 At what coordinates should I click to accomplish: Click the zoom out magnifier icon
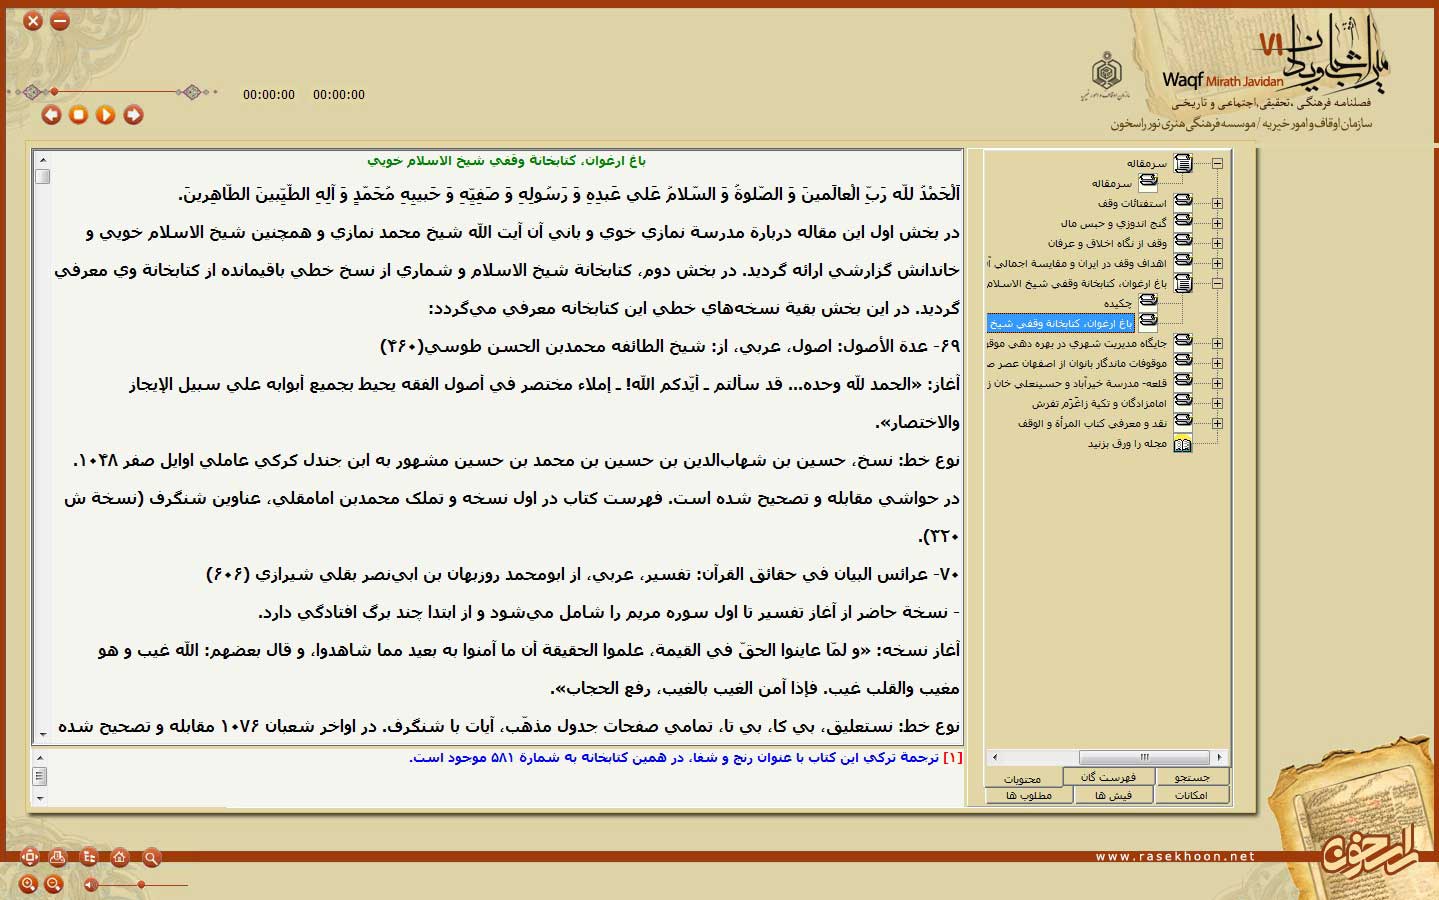click(x=54, y=884)
